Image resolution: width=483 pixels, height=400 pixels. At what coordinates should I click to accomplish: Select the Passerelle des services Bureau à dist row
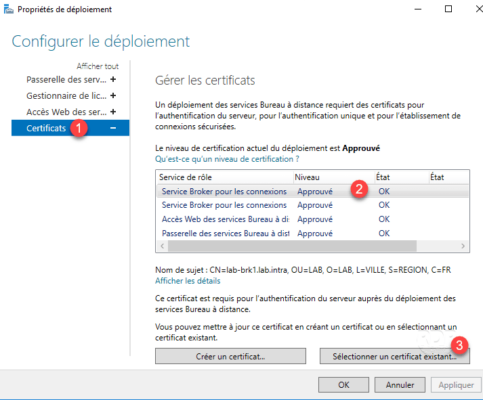coord(312,233)
